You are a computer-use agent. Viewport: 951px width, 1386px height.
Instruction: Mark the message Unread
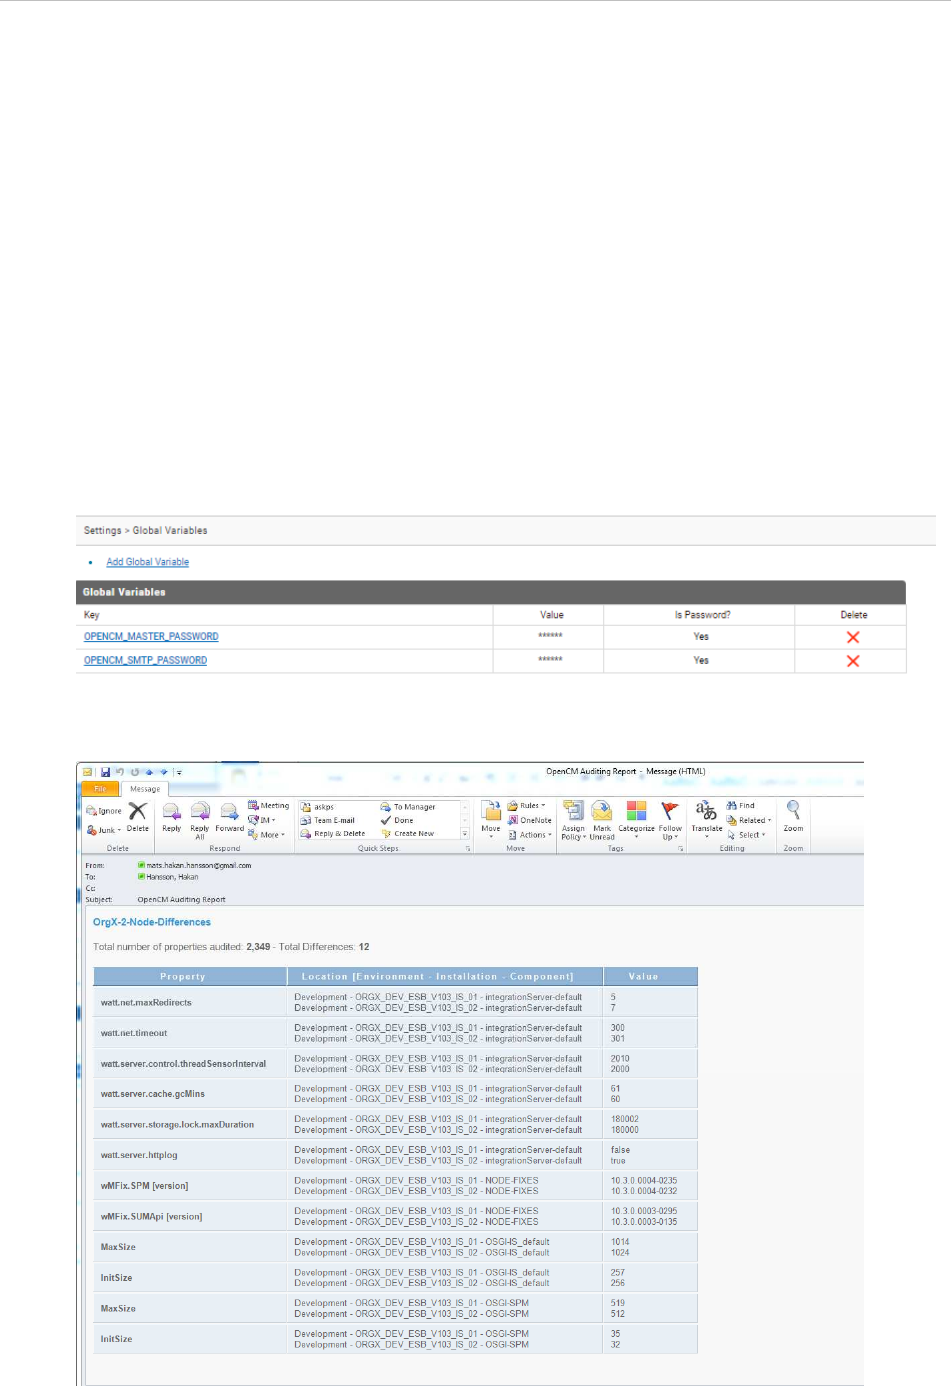[x=602, y=820]
